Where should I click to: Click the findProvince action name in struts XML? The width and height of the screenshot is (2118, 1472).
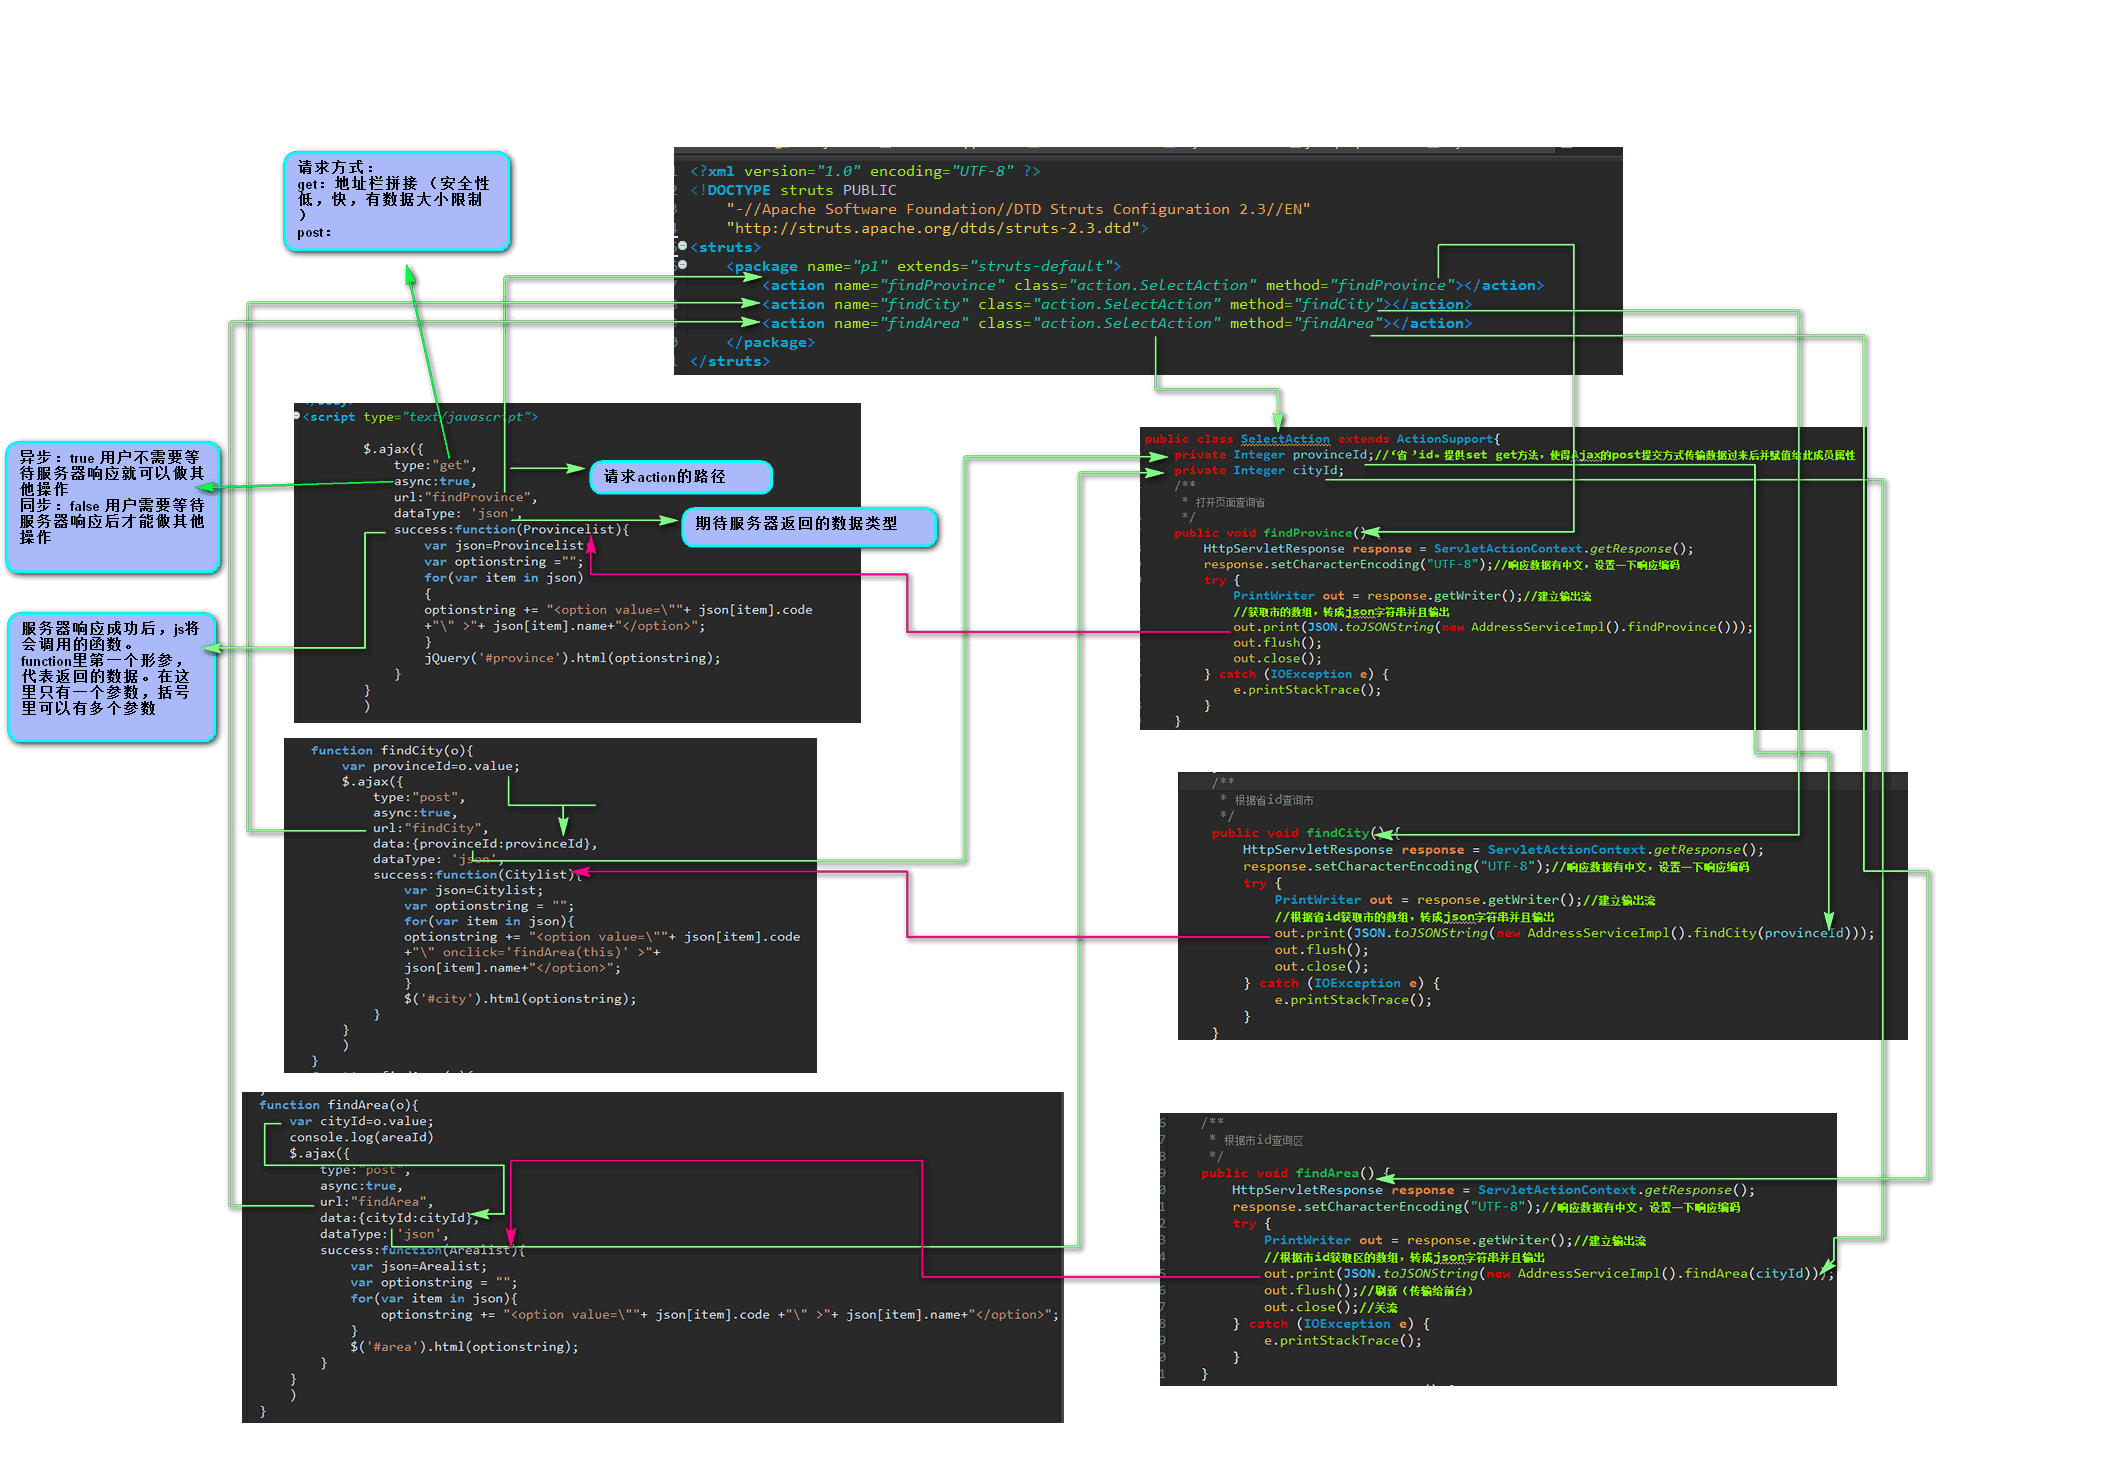pos(941,286)
